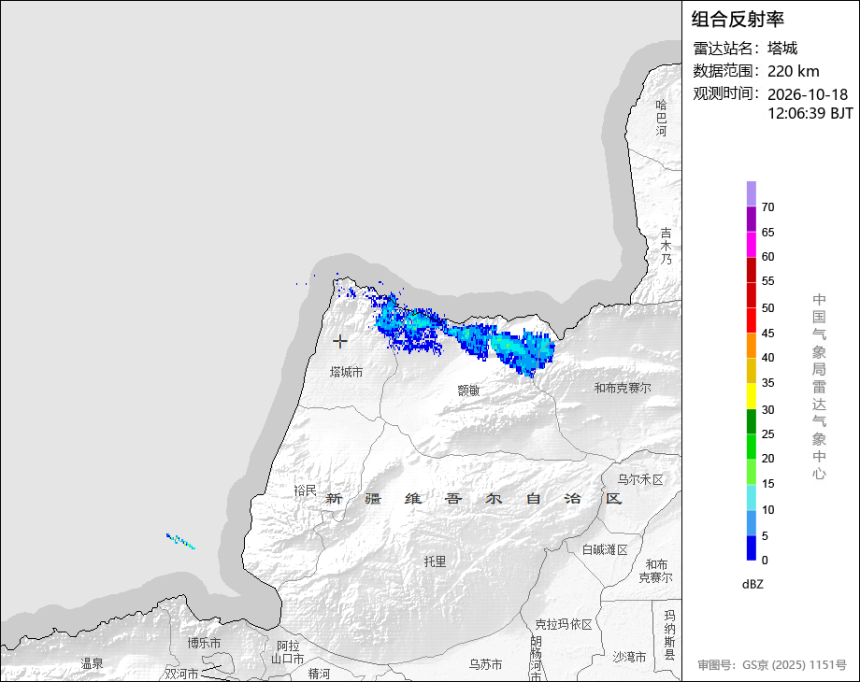
Task: Click the radar station cross marker
Action: (340, 341)
